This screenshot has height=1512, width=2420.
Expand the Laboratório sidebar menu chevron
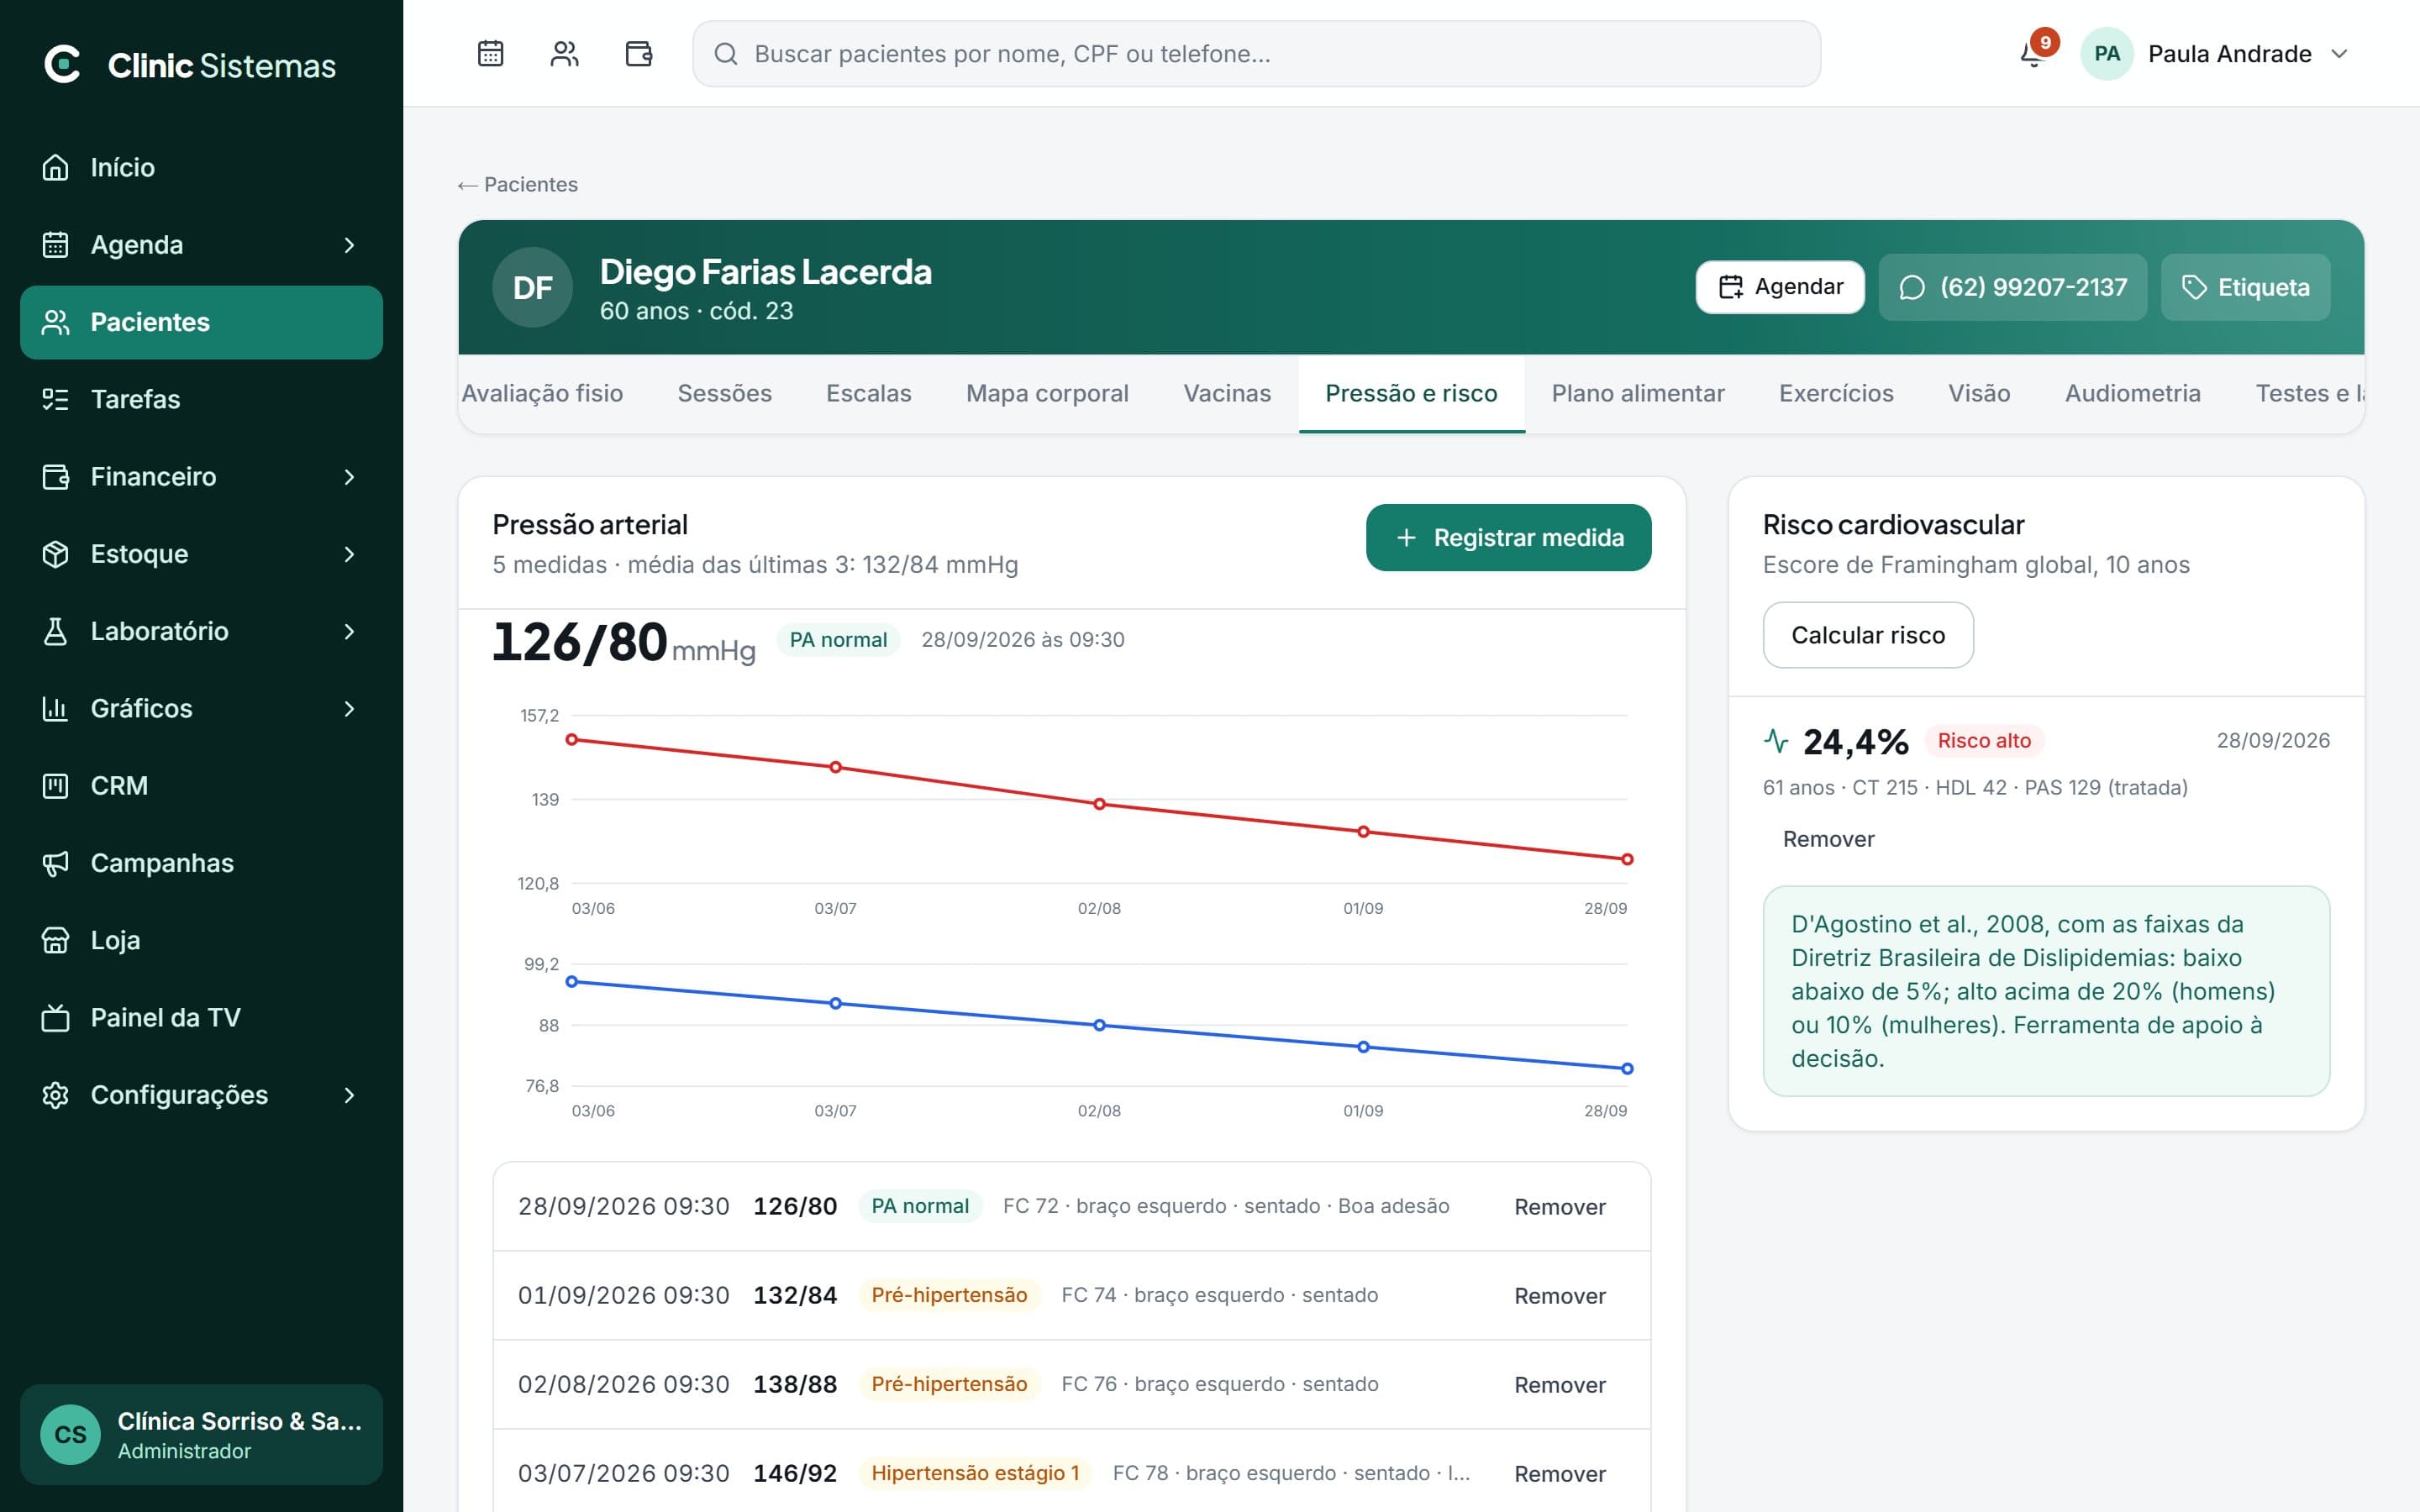[349, 631]
